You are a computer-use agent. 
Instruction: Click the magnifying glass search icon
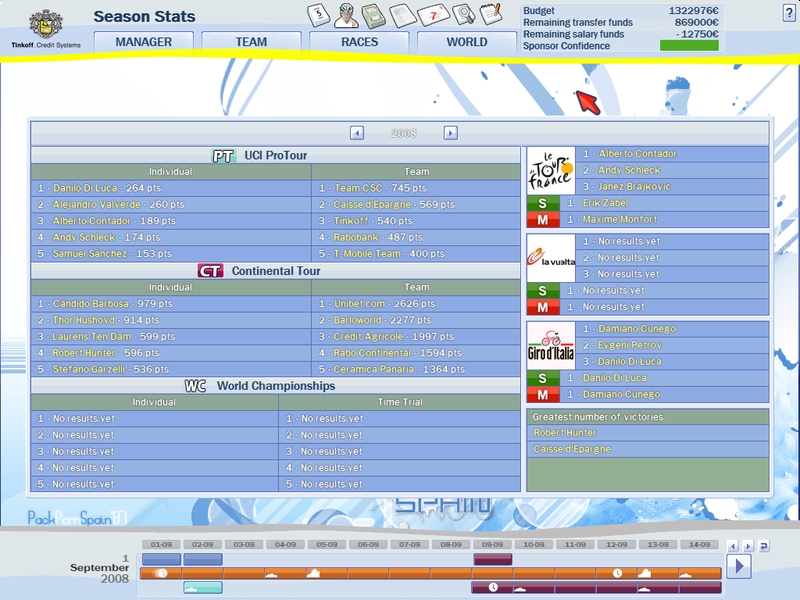click(x=463, y=15)
